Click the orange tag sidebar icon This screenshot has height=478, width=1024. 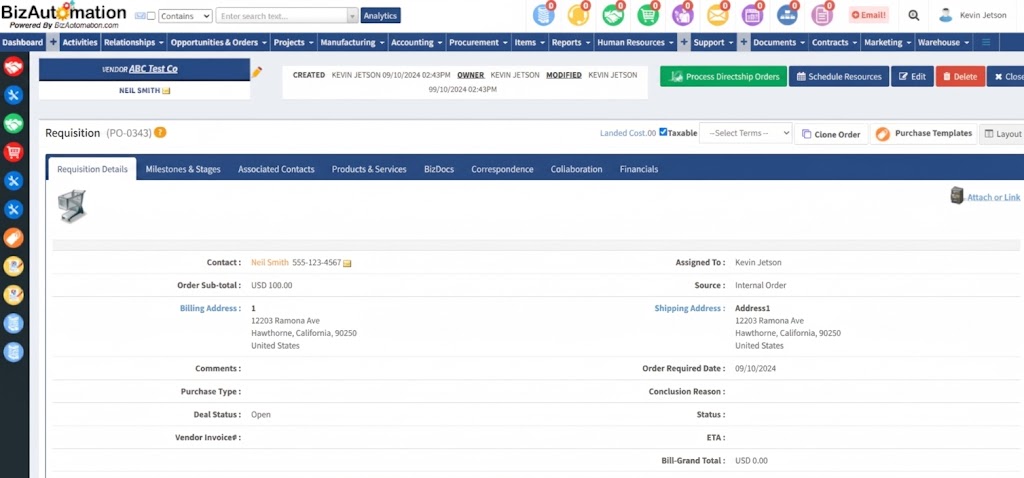(x=14, y=238)
